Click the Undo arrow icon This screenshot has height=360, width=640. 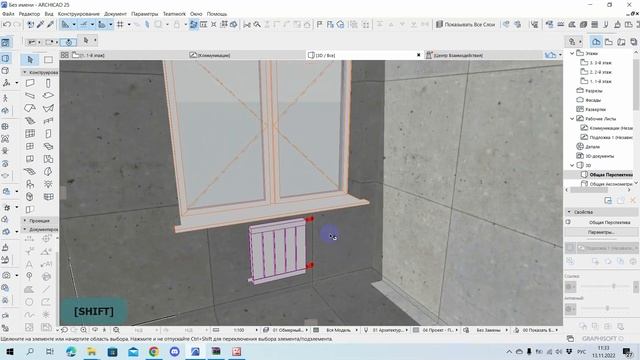7,24
